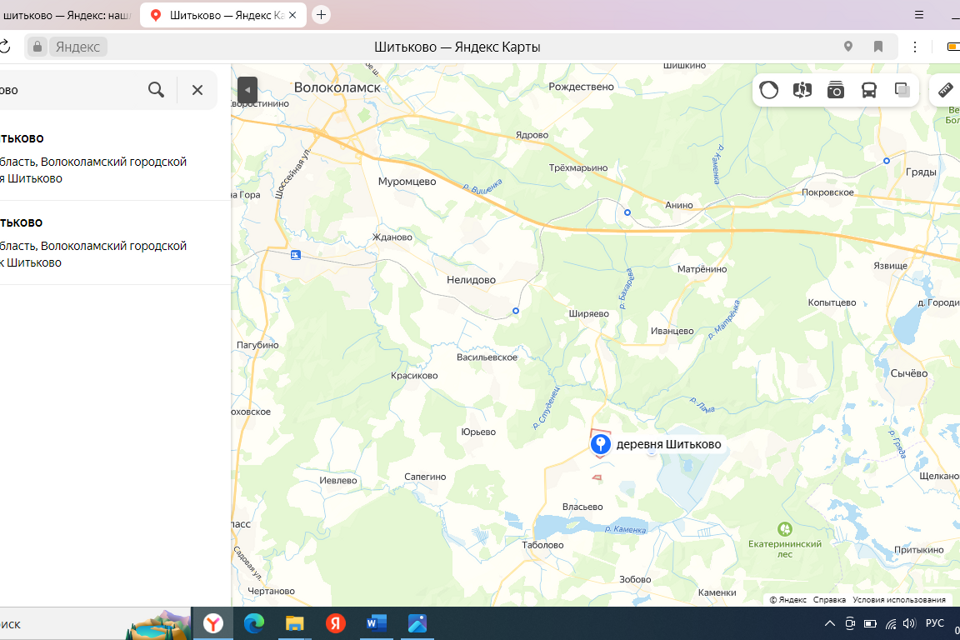Select the ruler distance tool
Viewport: 960px width, 640px height.
coord(946,90)
